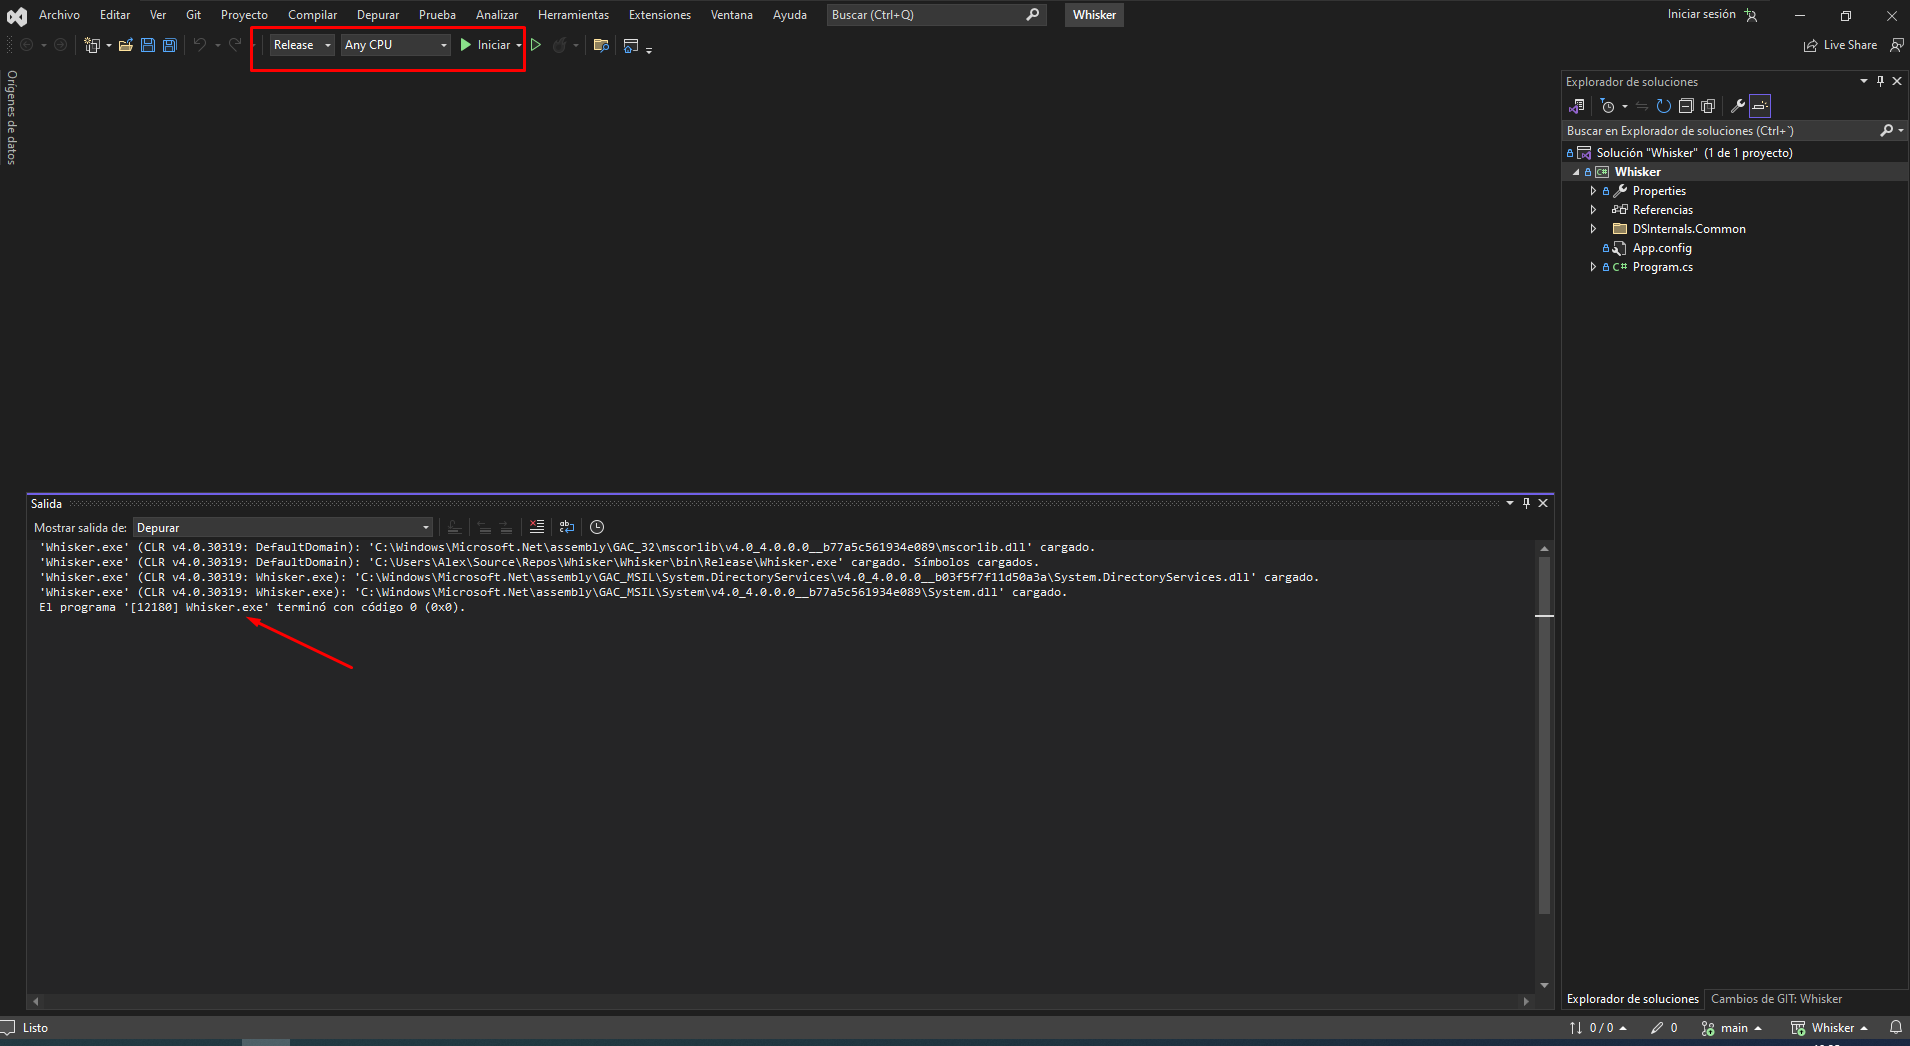
Task: Collapse all items in Solution Explorer toolbar
Action: point(1686,106)
